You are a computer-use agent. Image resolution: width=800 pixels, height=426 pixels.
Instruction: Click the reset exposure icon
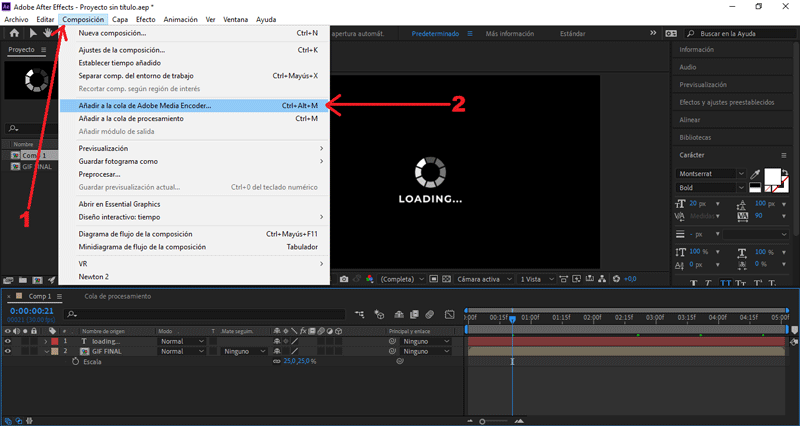click(616, 279)
